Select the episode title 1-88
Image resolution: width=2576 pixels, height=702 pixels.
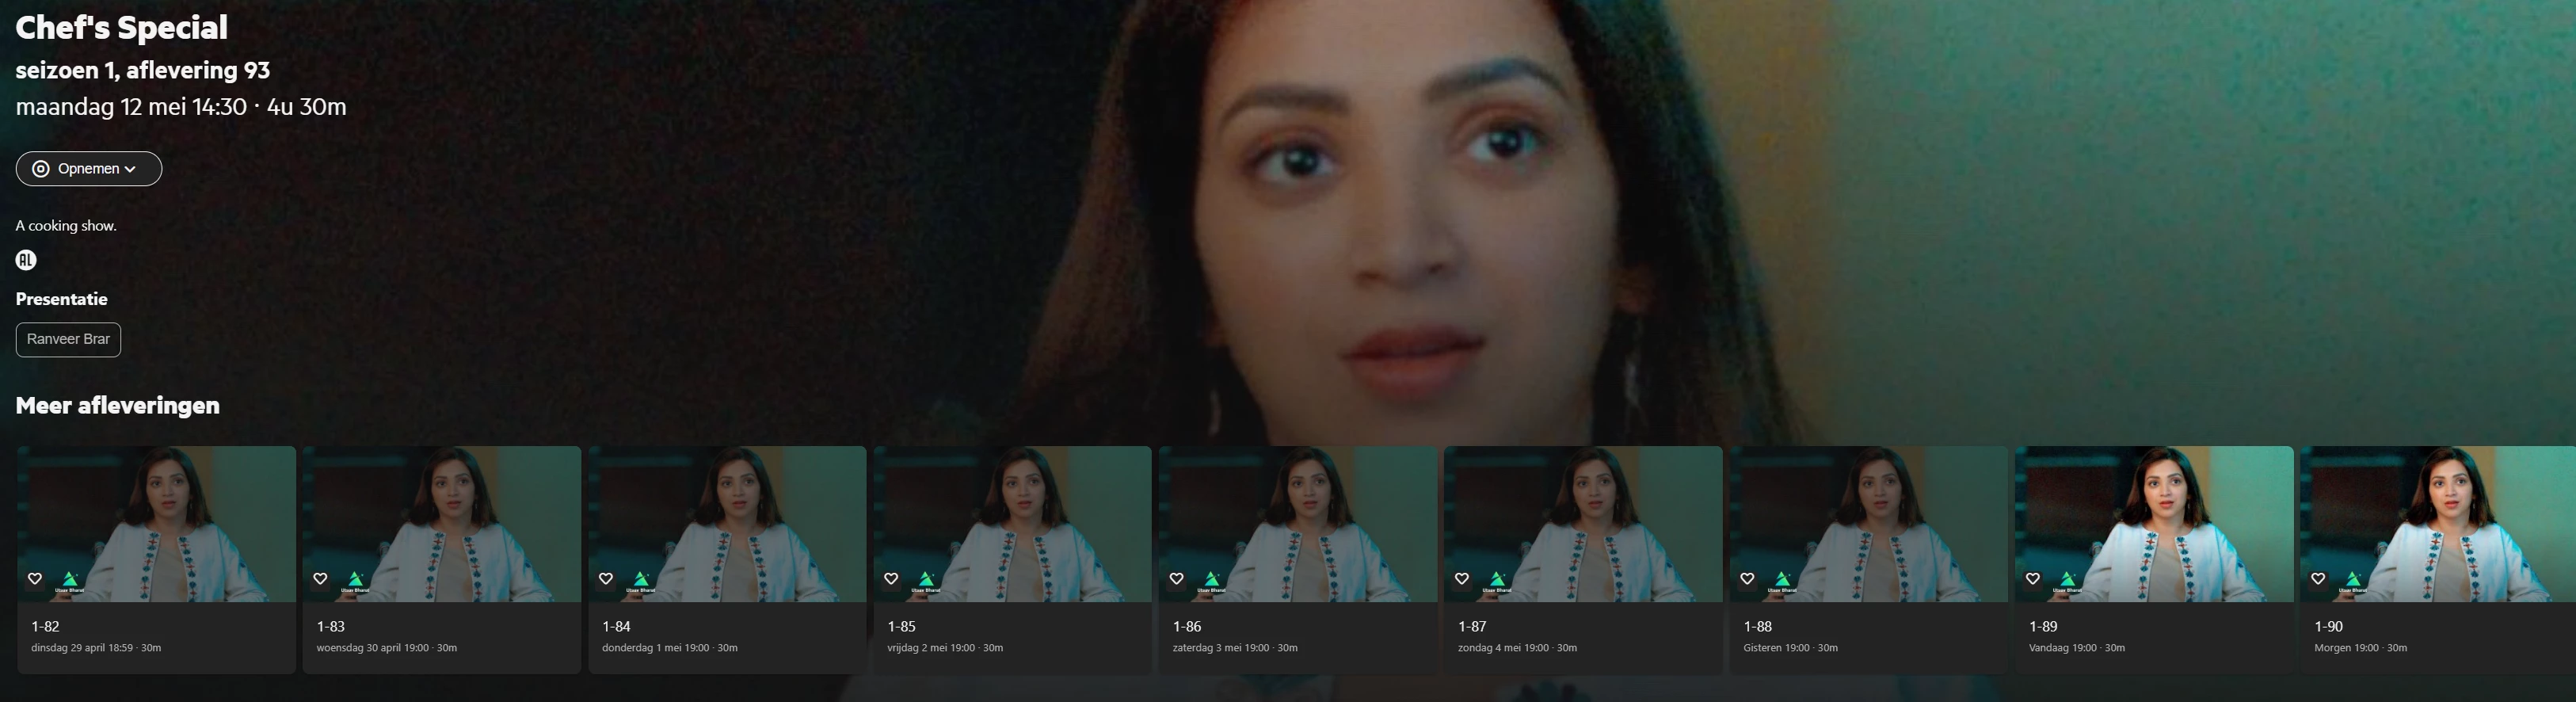1758,627
